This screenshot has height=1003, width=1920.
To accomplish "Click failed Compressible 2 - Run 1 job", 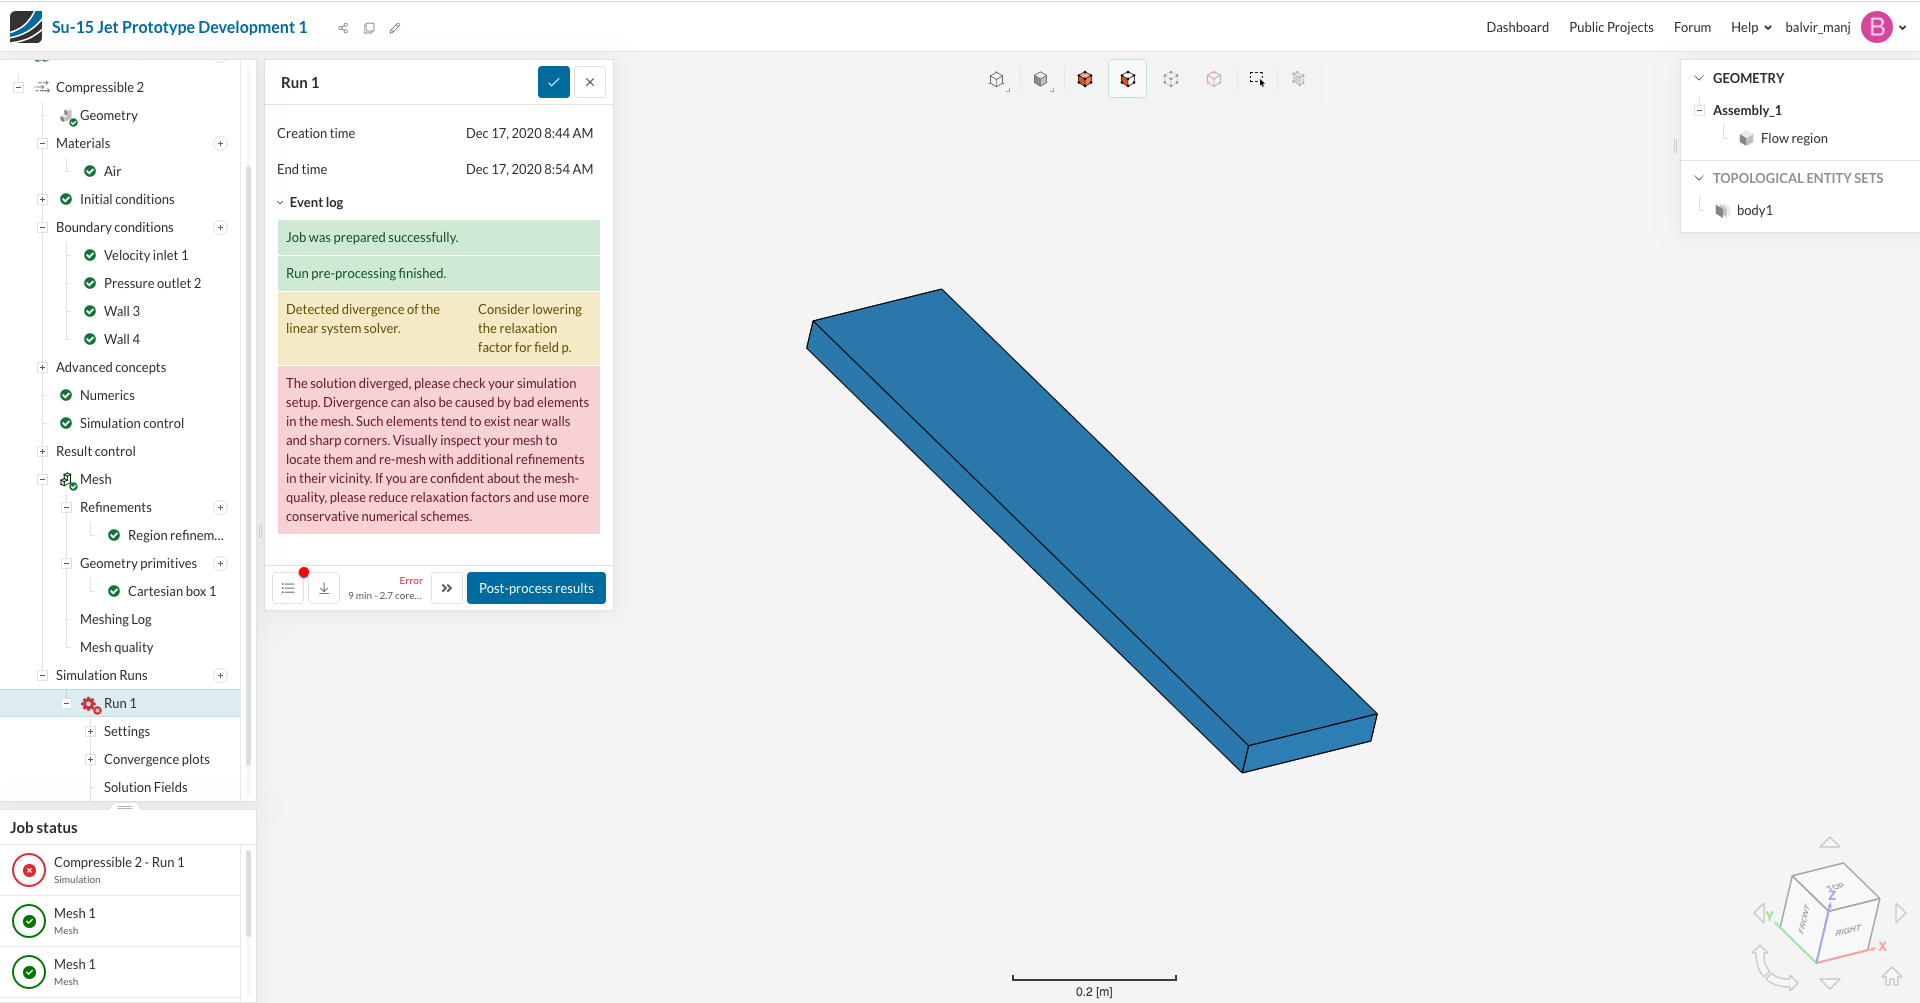I will click(x=119, y=870).
